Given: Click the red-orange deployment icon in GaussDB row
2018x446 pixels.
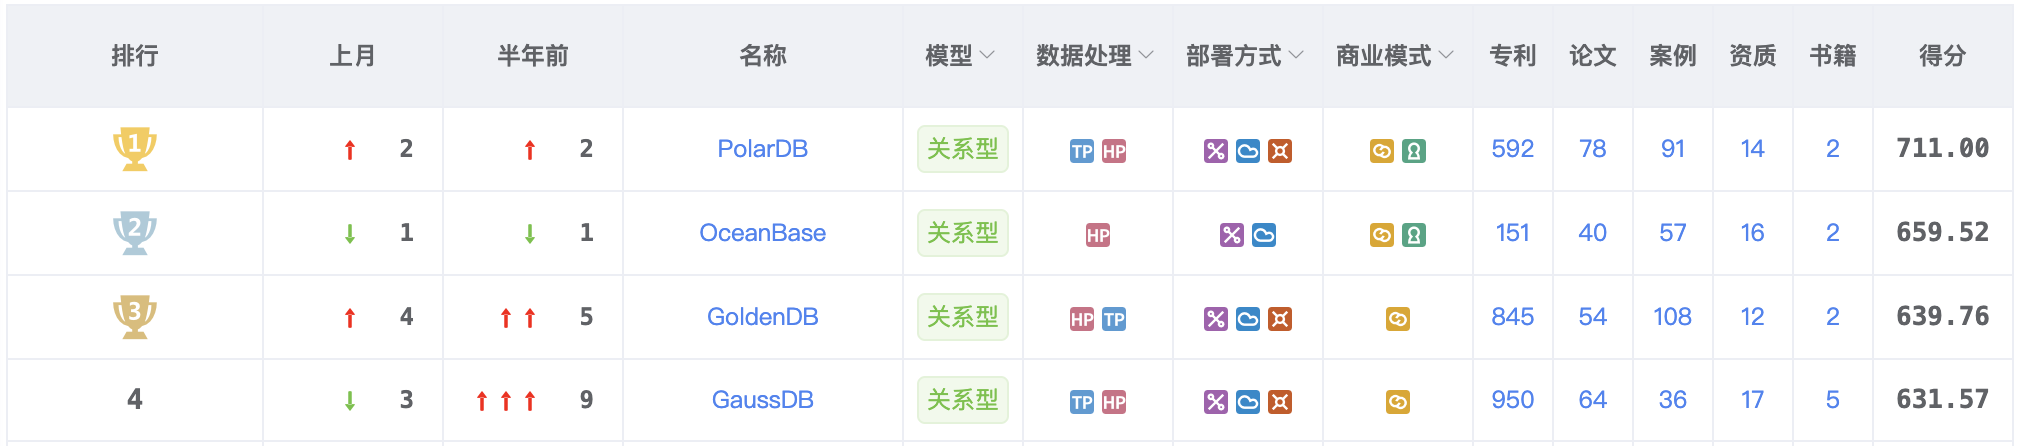Looking at the screenshot, I should [1280, 402].
